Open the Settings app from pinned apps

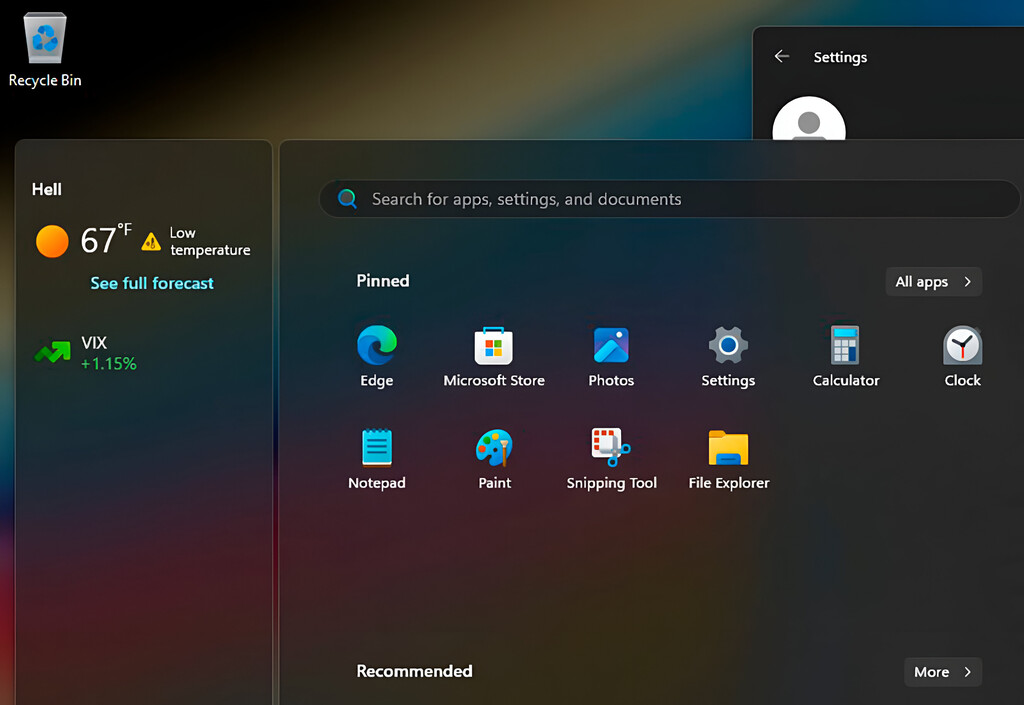click(728, 345)
